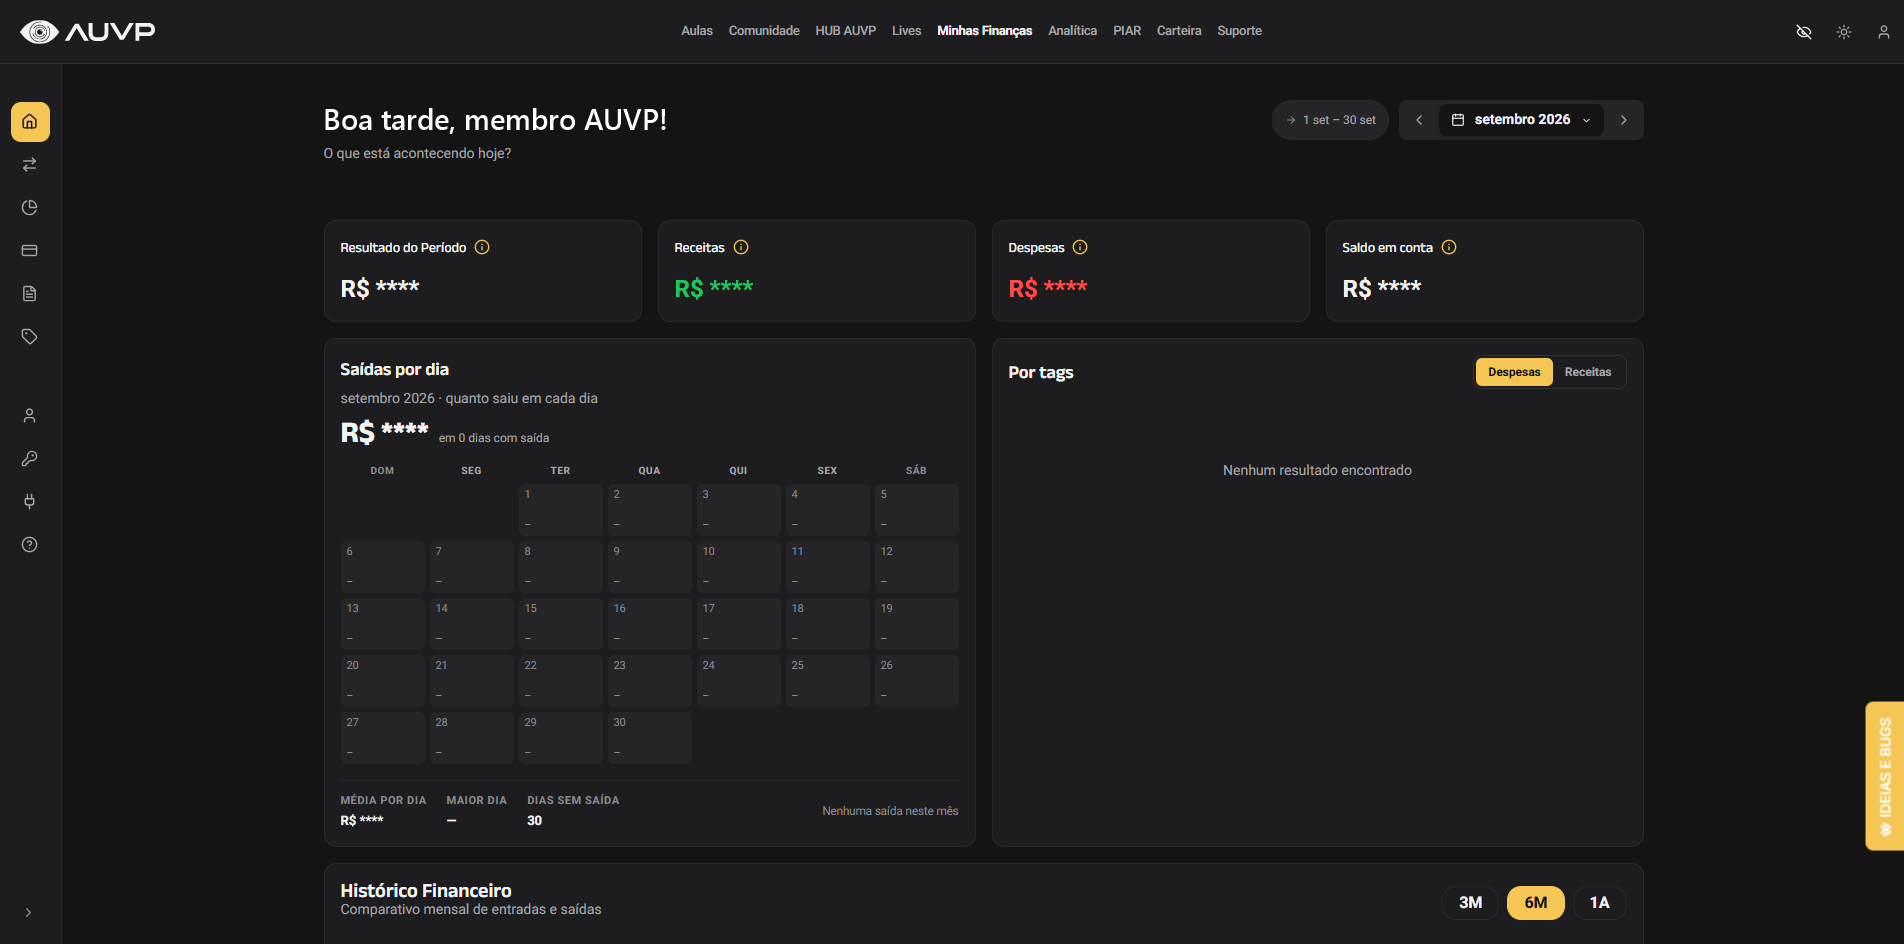Image resolution: width=1904 pixels, height=944 pixels.
Task: Open the home dashboard sidebar icon
Action: coord(30,122)
